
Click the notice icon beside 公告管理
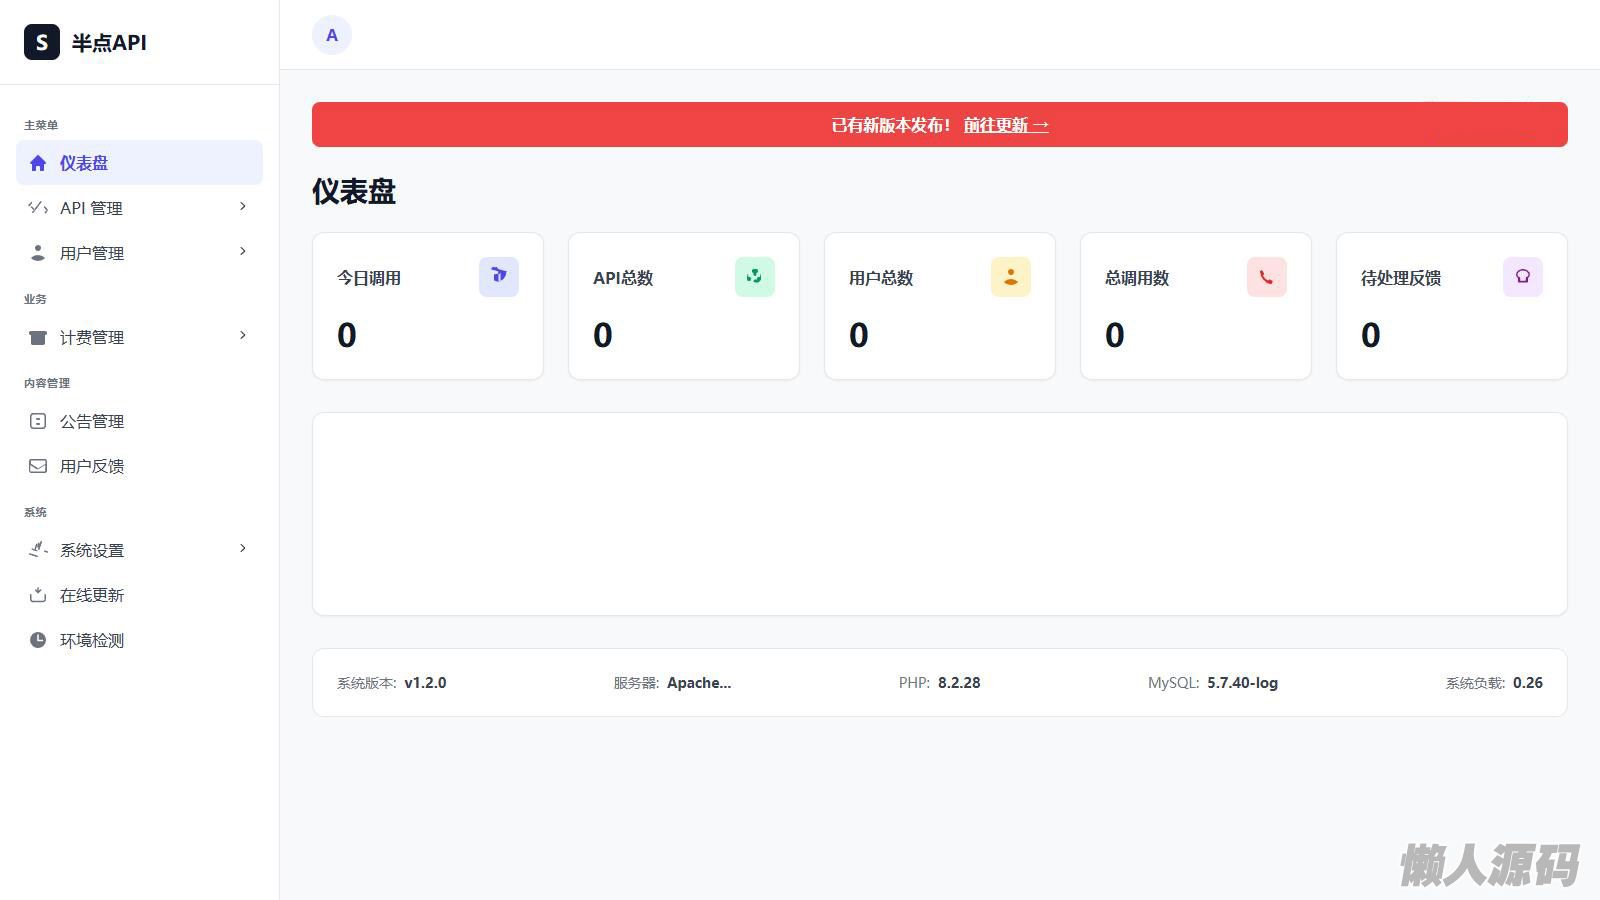[x=38, y=421]
